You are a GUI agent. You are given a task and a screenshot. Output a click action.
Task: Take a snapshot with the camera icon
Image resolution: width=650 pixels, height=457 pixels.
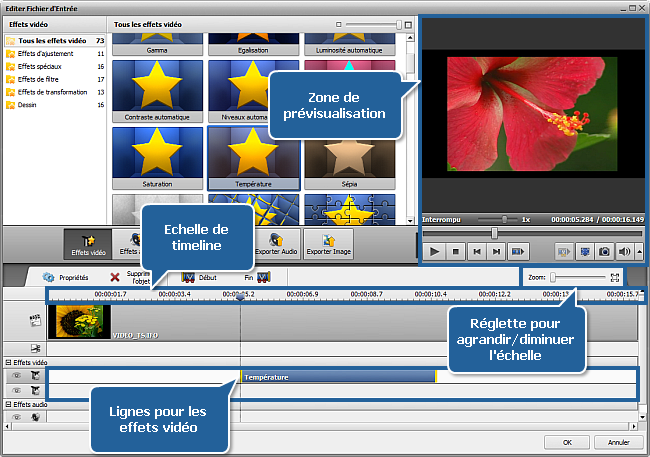coord(604,252)
